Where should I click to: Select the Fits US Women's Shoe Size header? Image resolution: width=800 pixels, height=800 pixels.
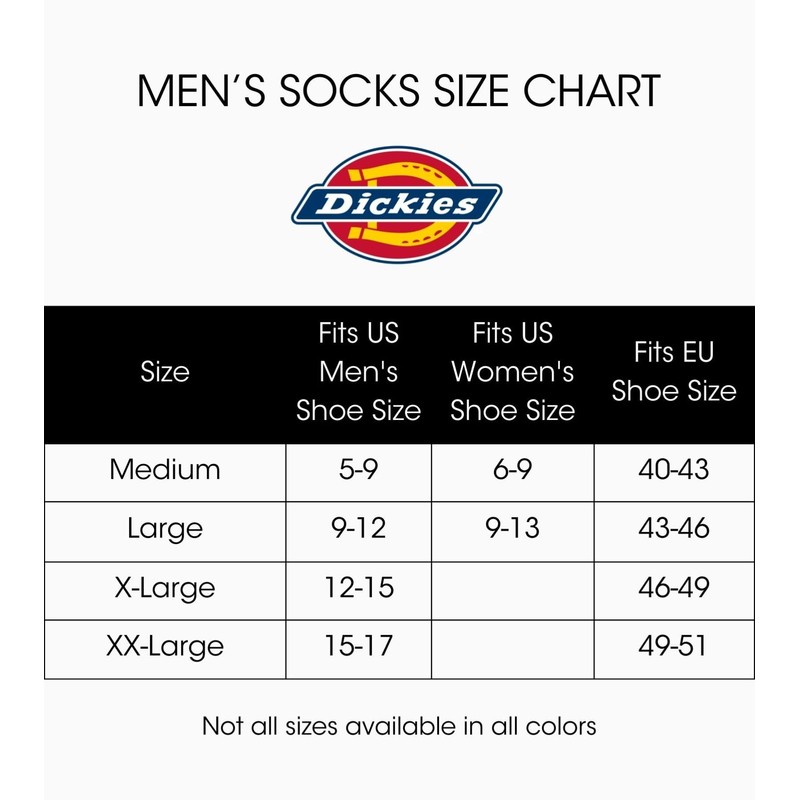[x=512, y=372]
